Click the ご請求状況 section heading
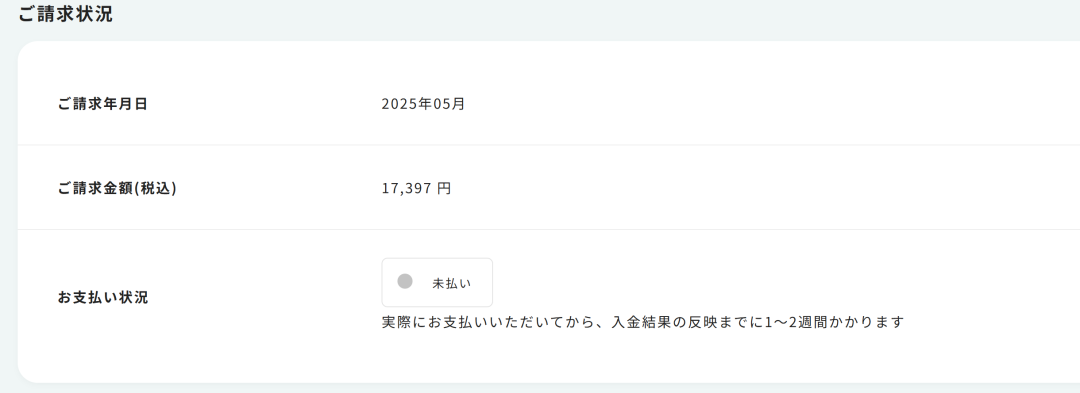 pyautogui.click(x=65, y=14)
